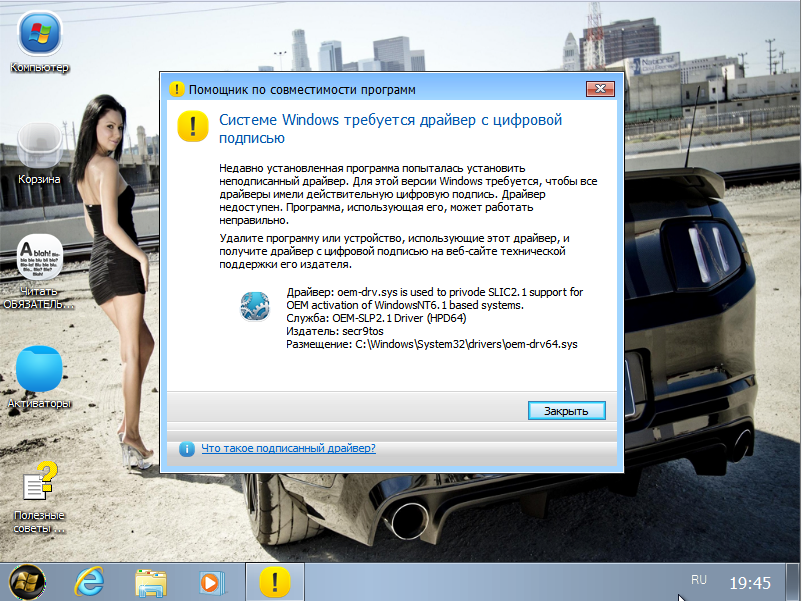This screenshot has width=802, height=601.
Task: Click the Show desktop strip
Action: [x=793, y=582]
